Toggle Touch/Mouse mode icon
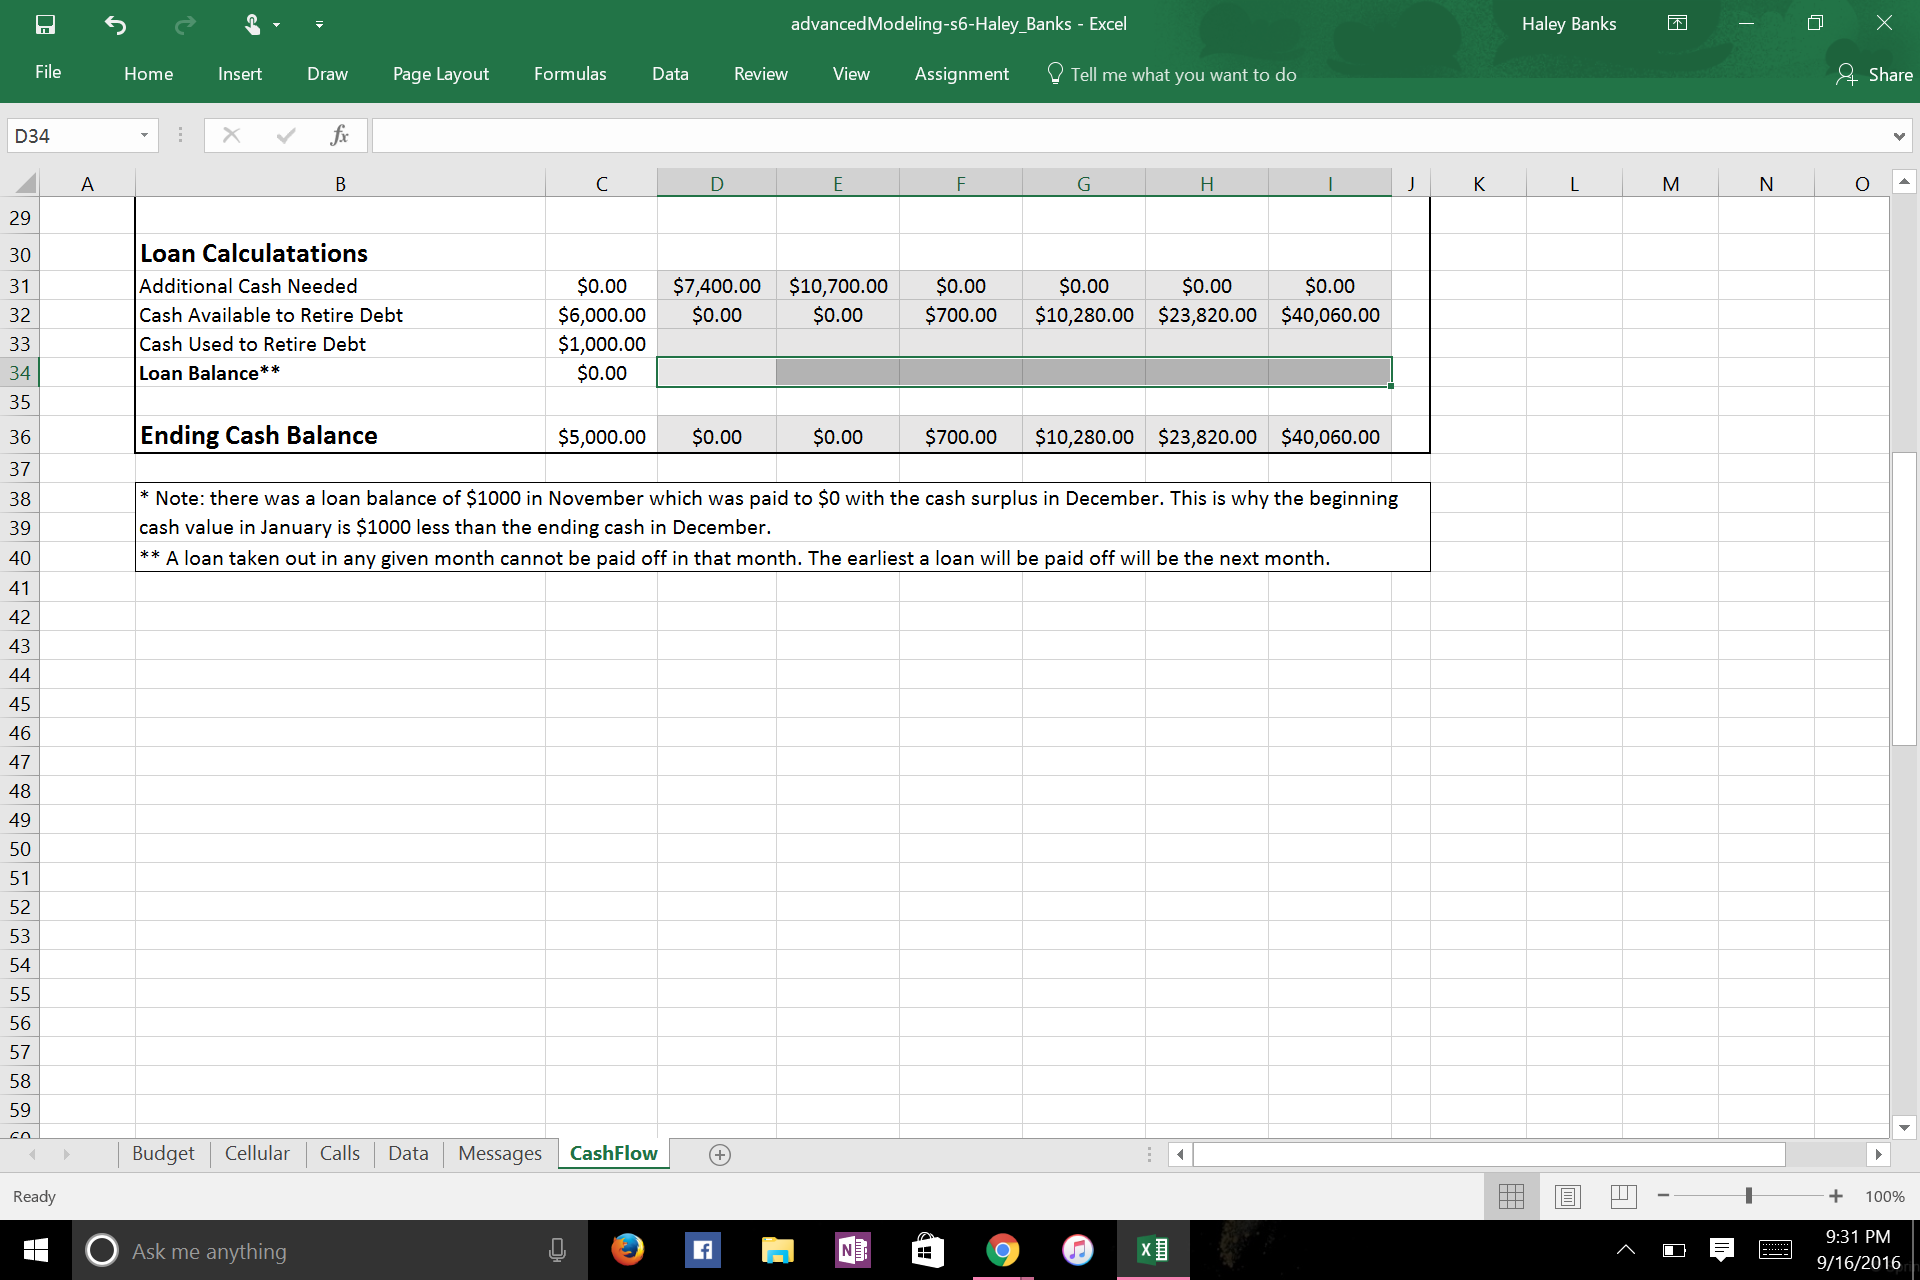This screenshot has height=1280, width=1920. pos(253,24)
